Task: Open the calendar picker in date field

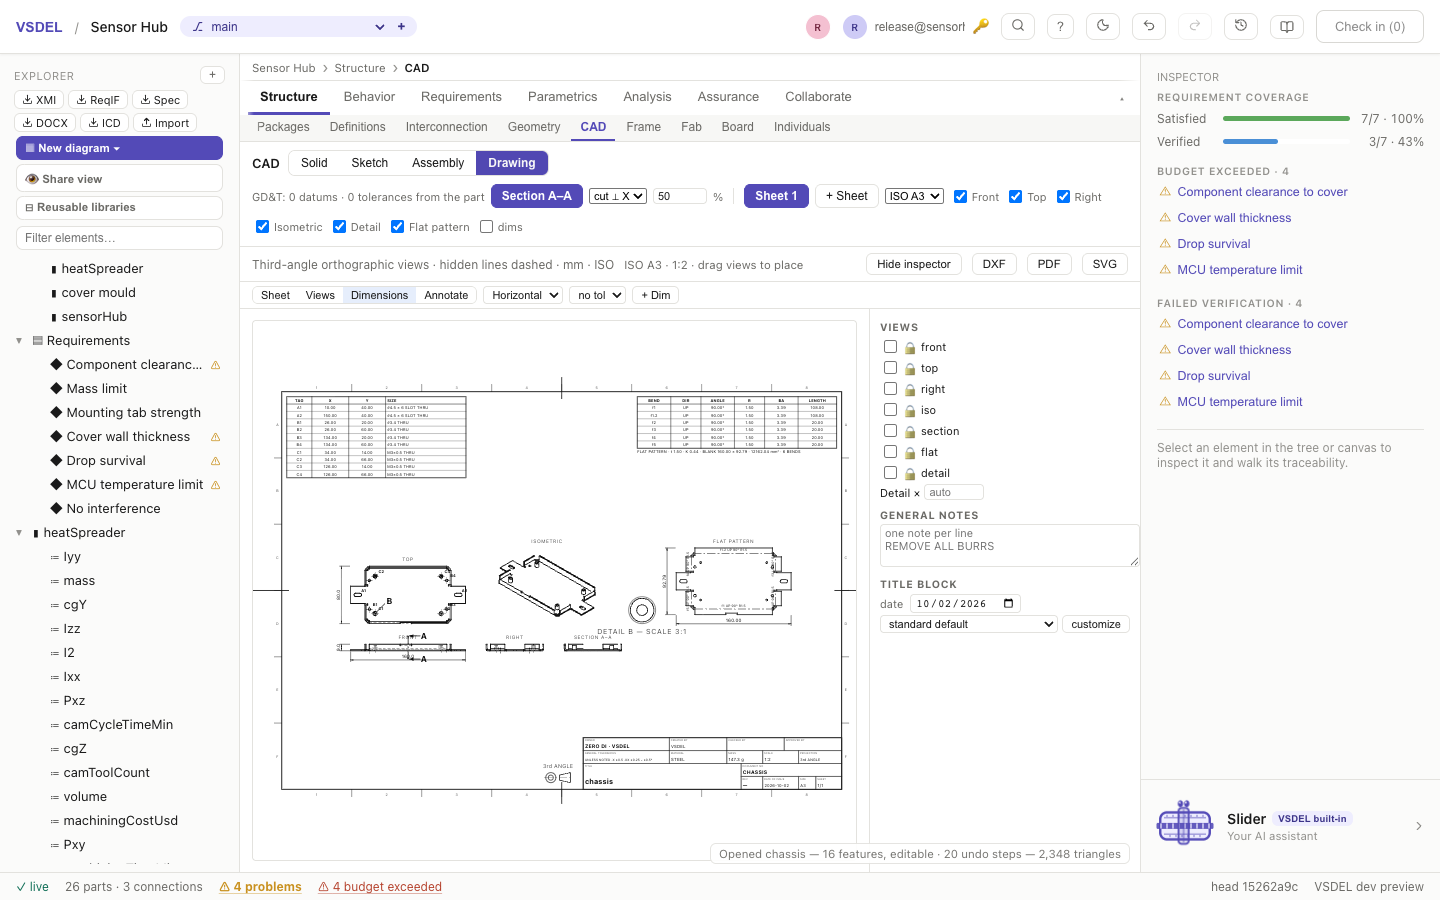Action: 1009,603
